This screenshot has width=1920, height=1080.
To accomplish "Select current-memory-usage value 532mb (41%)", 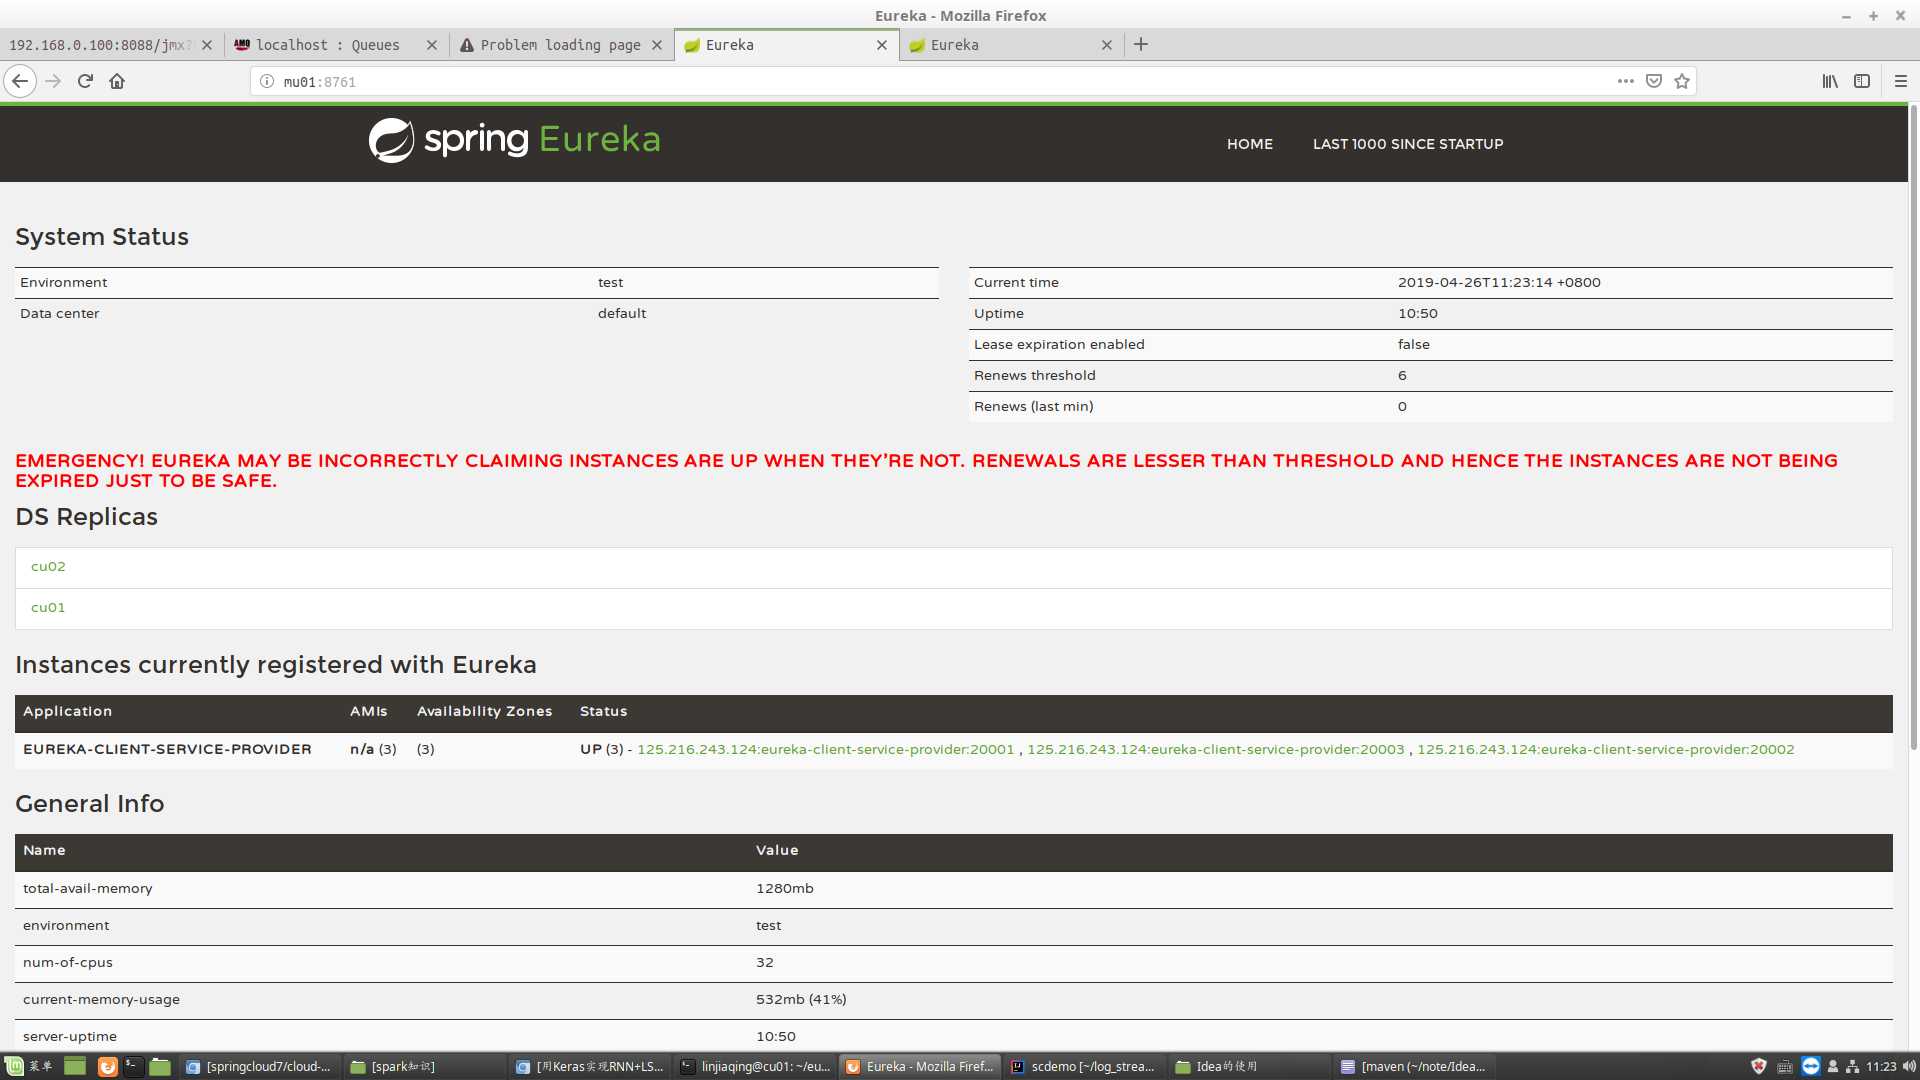I will point(801,999).
